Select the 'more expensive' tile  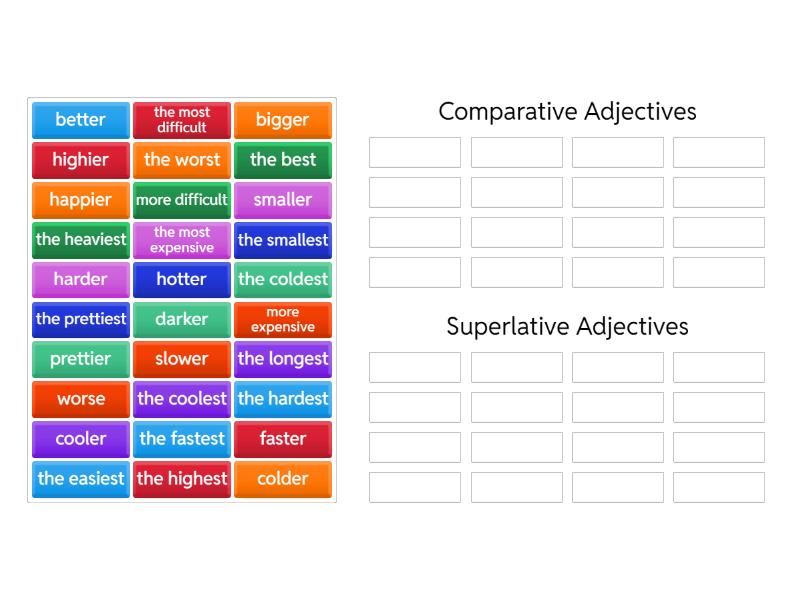[282, 319]
